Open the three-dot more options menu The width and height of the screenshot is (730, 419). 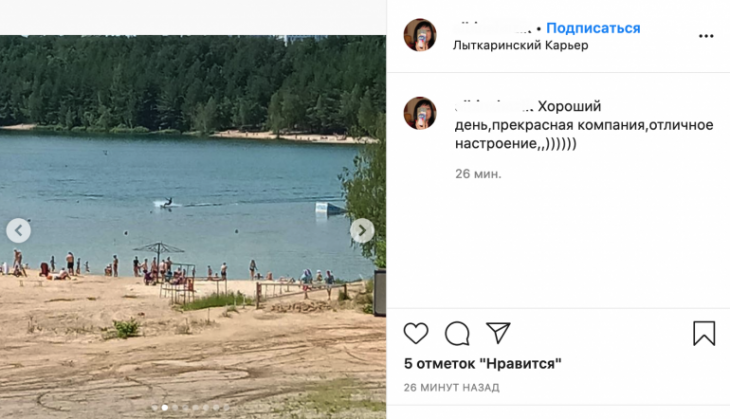706,36
